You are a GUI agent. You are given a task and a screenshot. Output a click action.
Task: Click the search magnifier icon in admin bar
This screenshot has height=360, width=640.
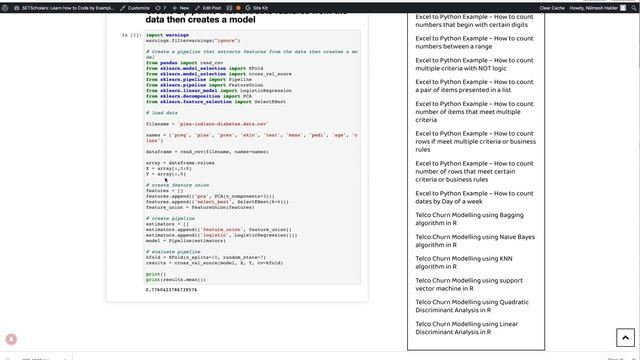tap(634, 8)
